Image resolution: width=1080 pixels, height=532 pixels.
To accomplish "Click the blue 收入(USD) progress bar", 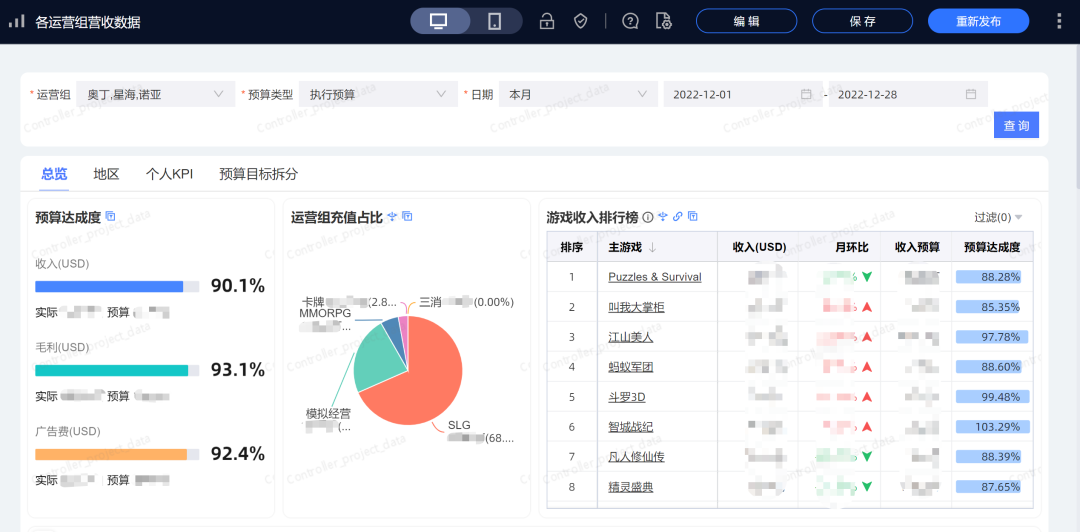I will tap(117, 287).
